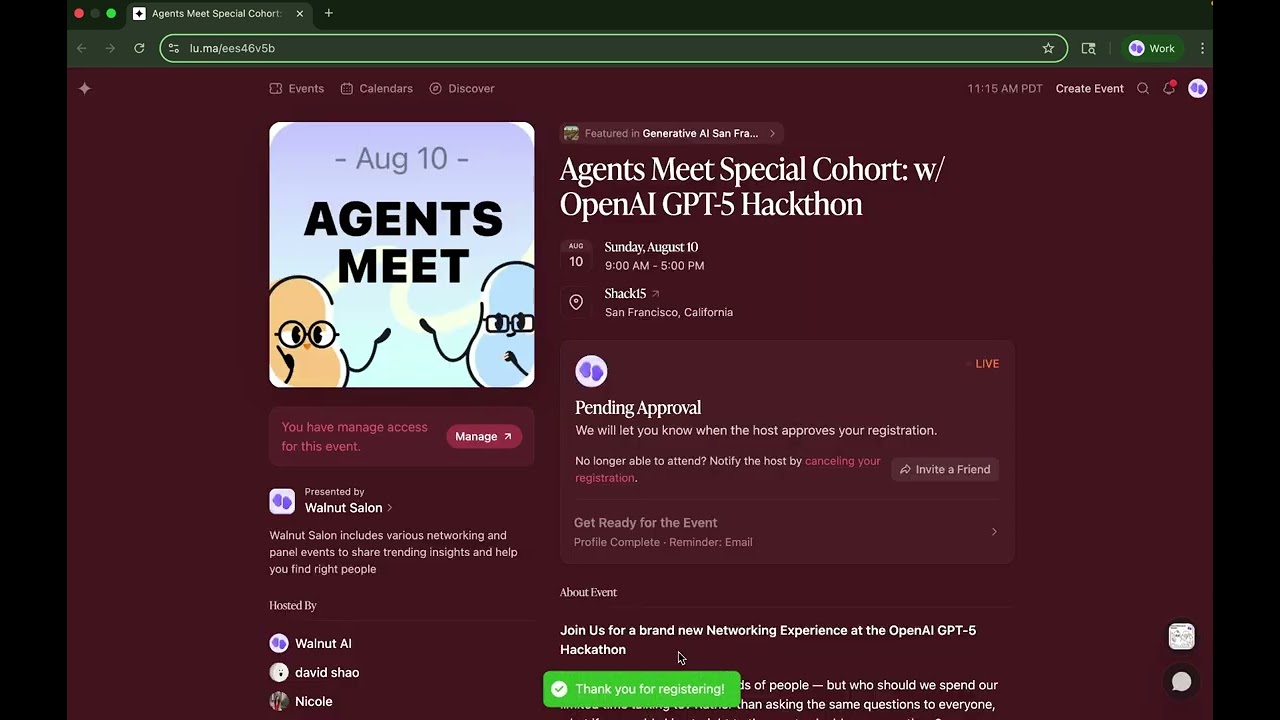Expand Walnut Salon presenter chevron
1280x720 pixels.
(x=390, y=508)
